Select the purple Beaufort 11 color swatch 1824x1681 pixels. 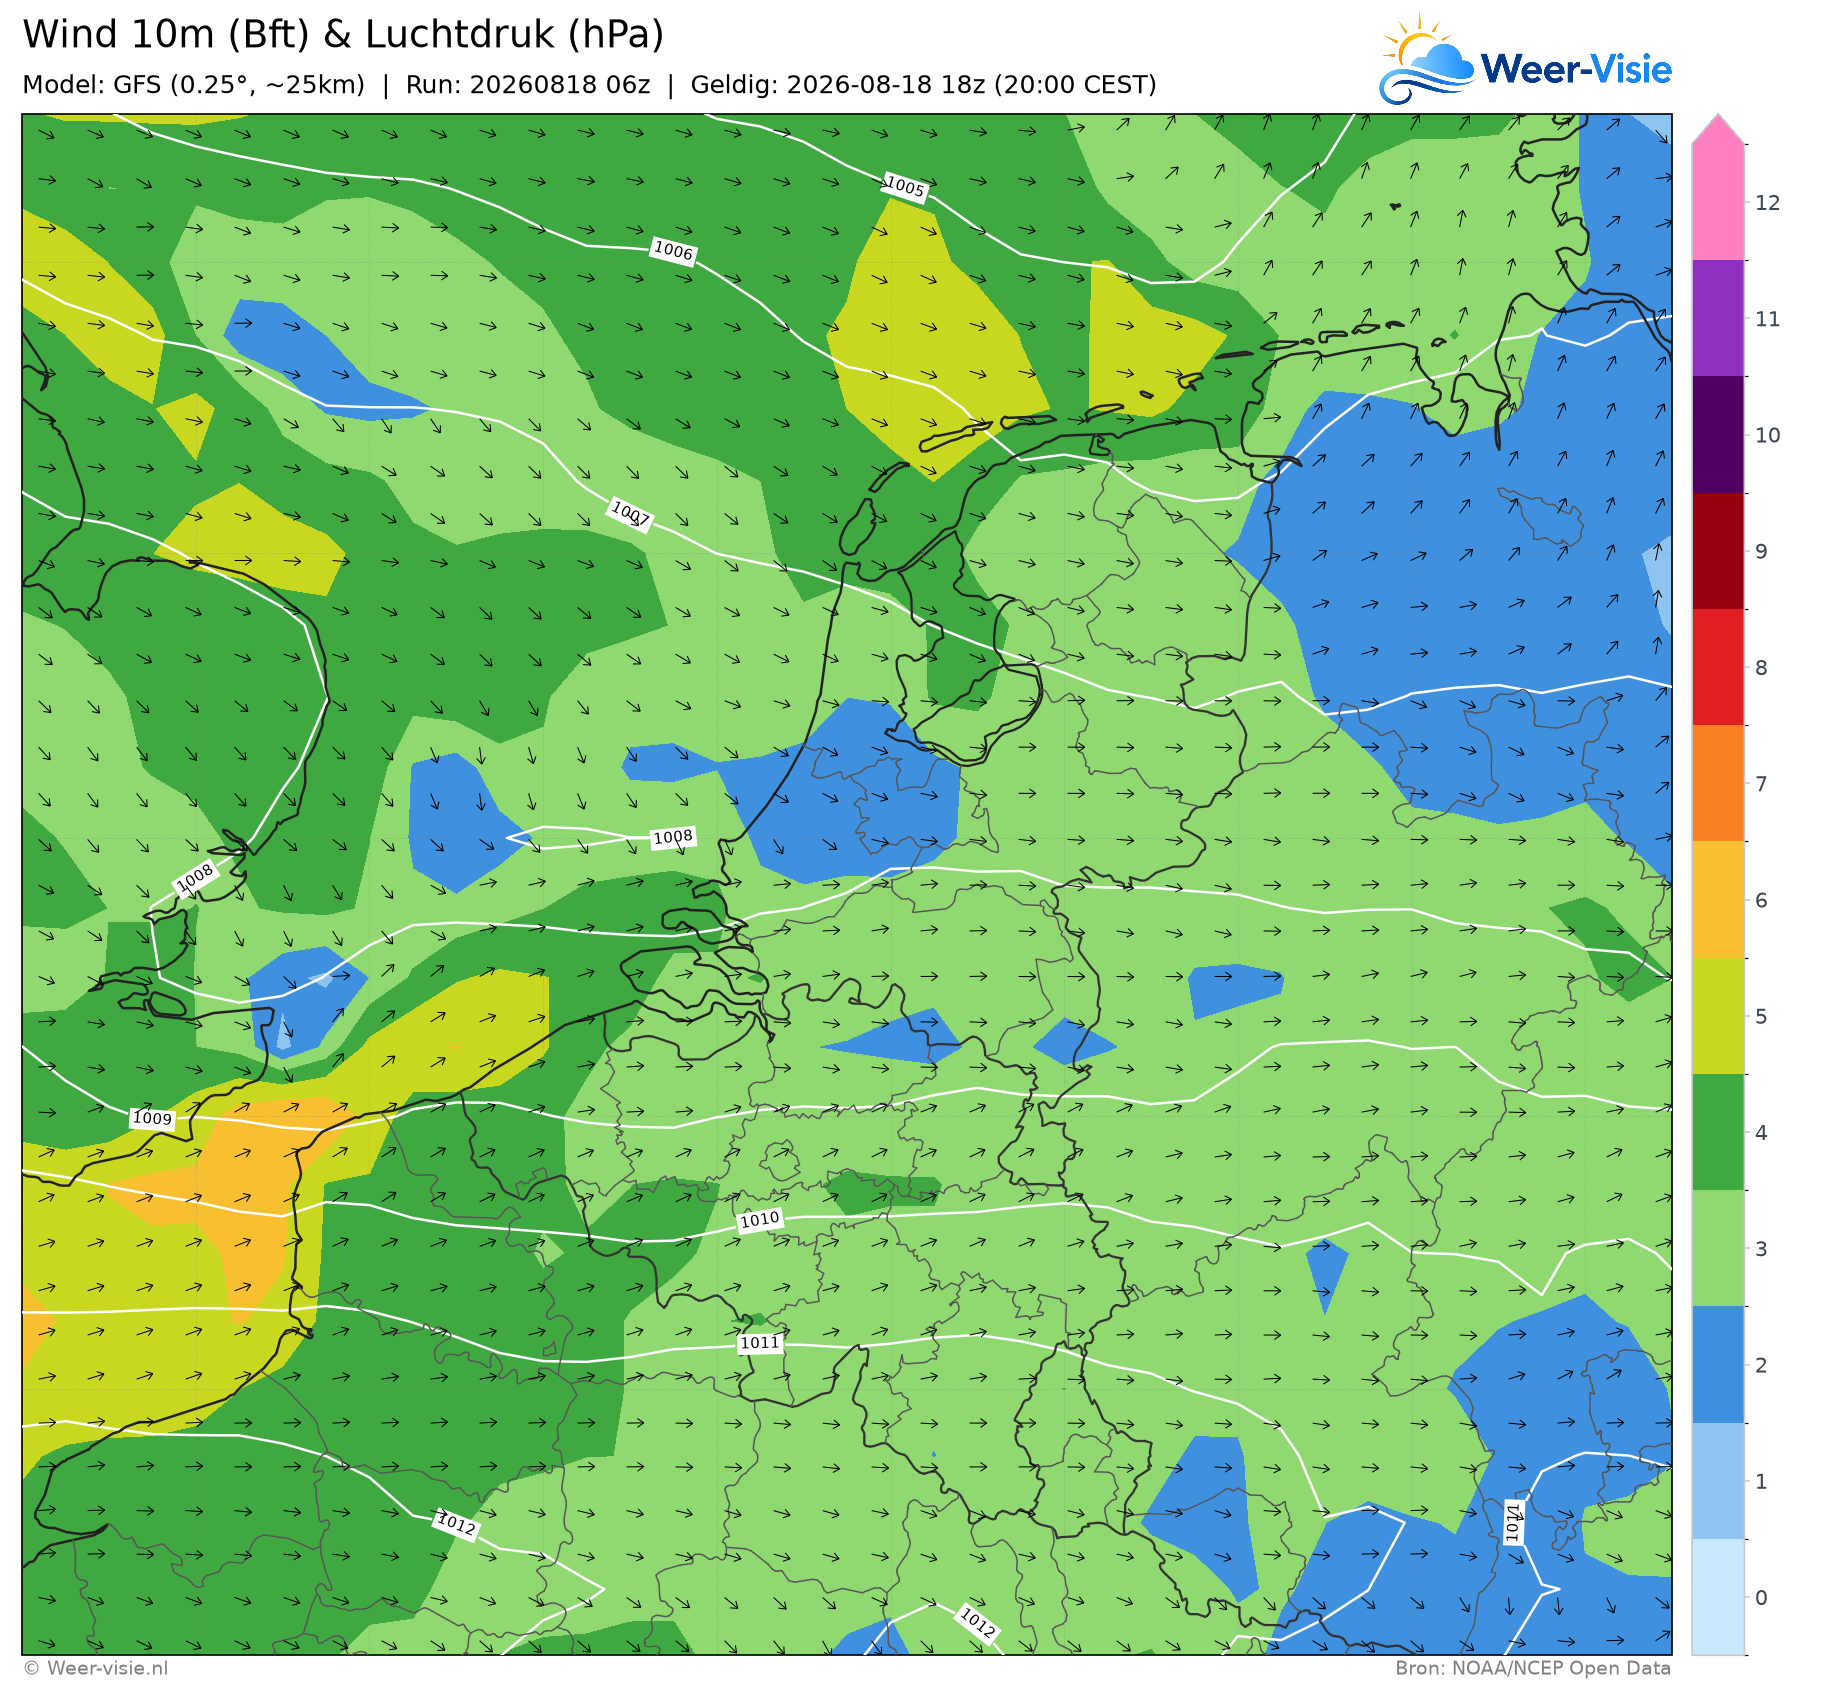pos(1718,319)
